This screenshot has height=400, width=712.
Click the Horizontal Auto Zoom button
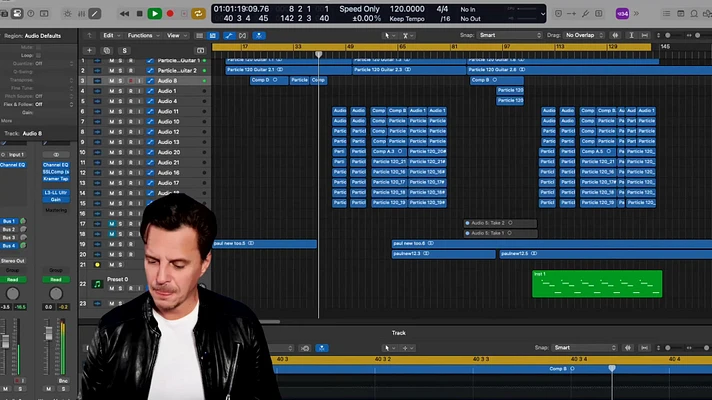coord(644,35)
